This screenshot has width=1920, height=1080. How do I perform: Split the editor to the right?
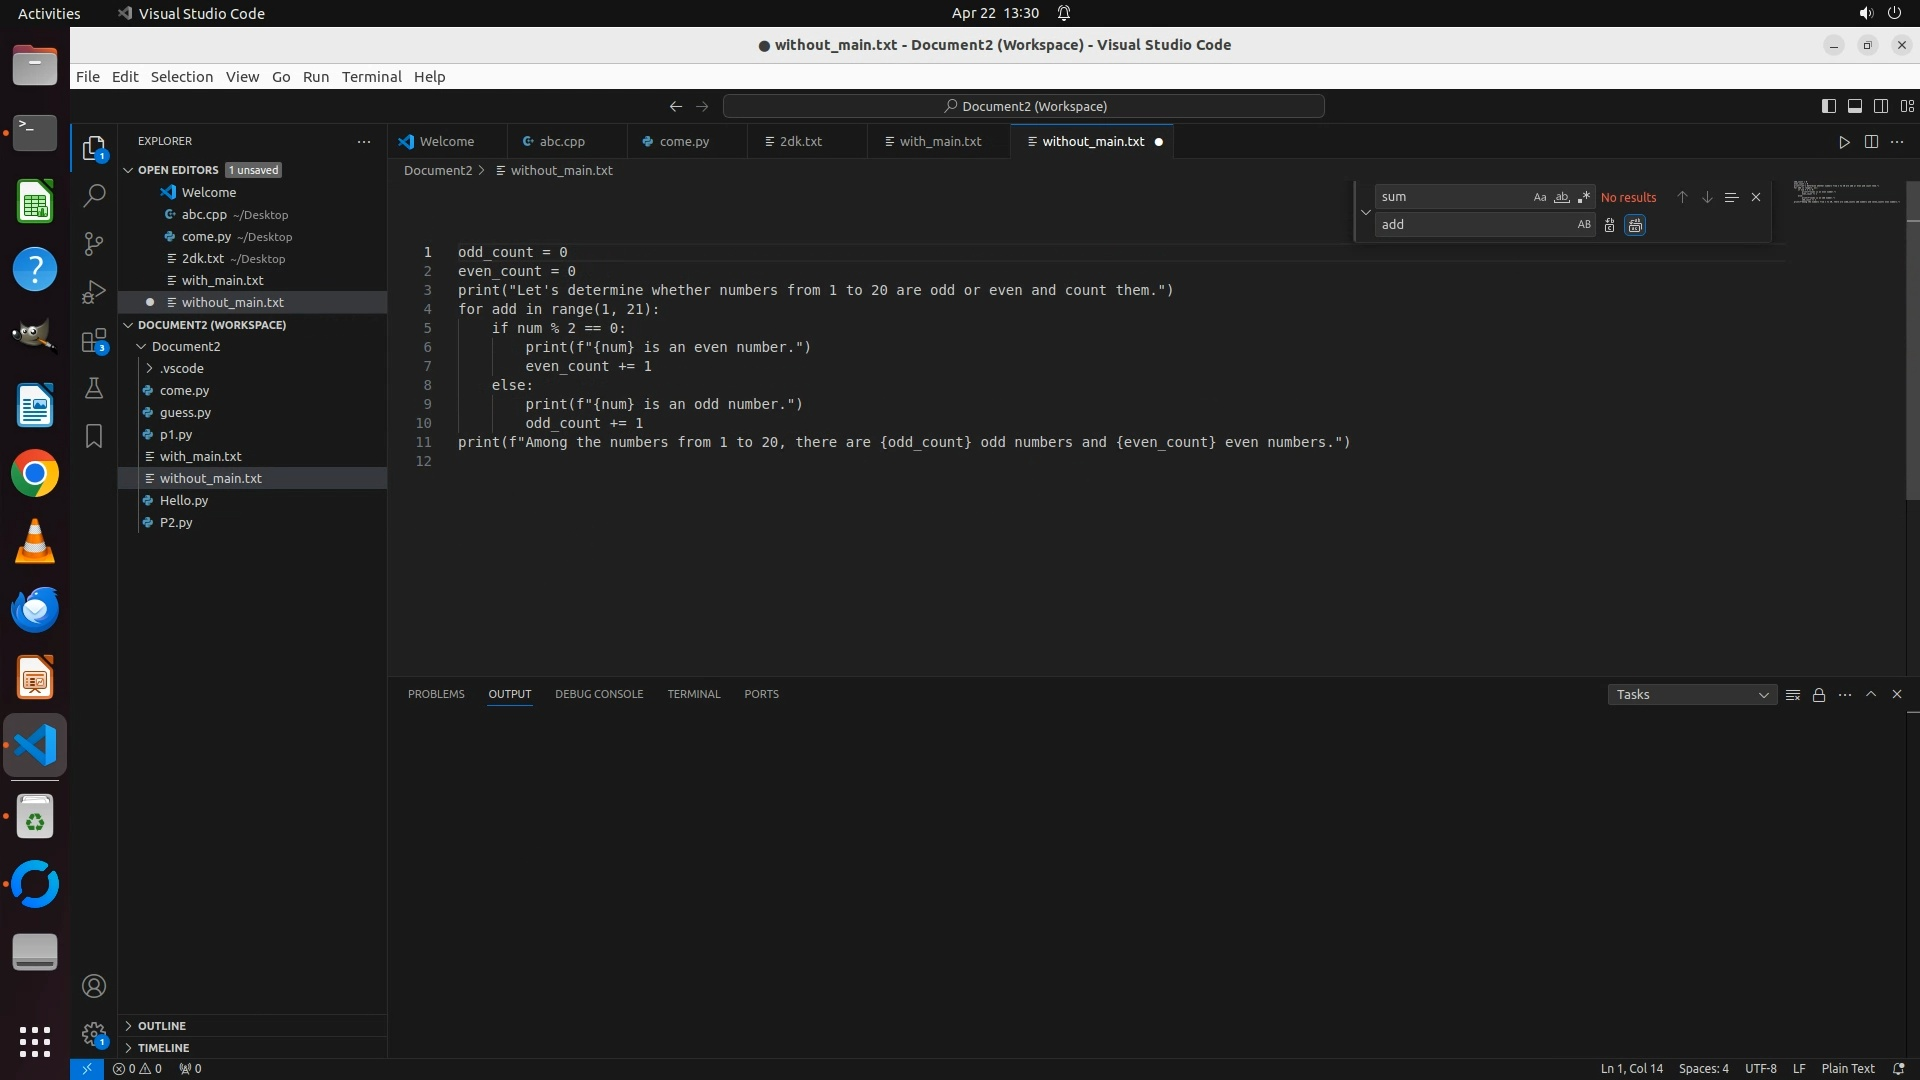click(1871, 142)
